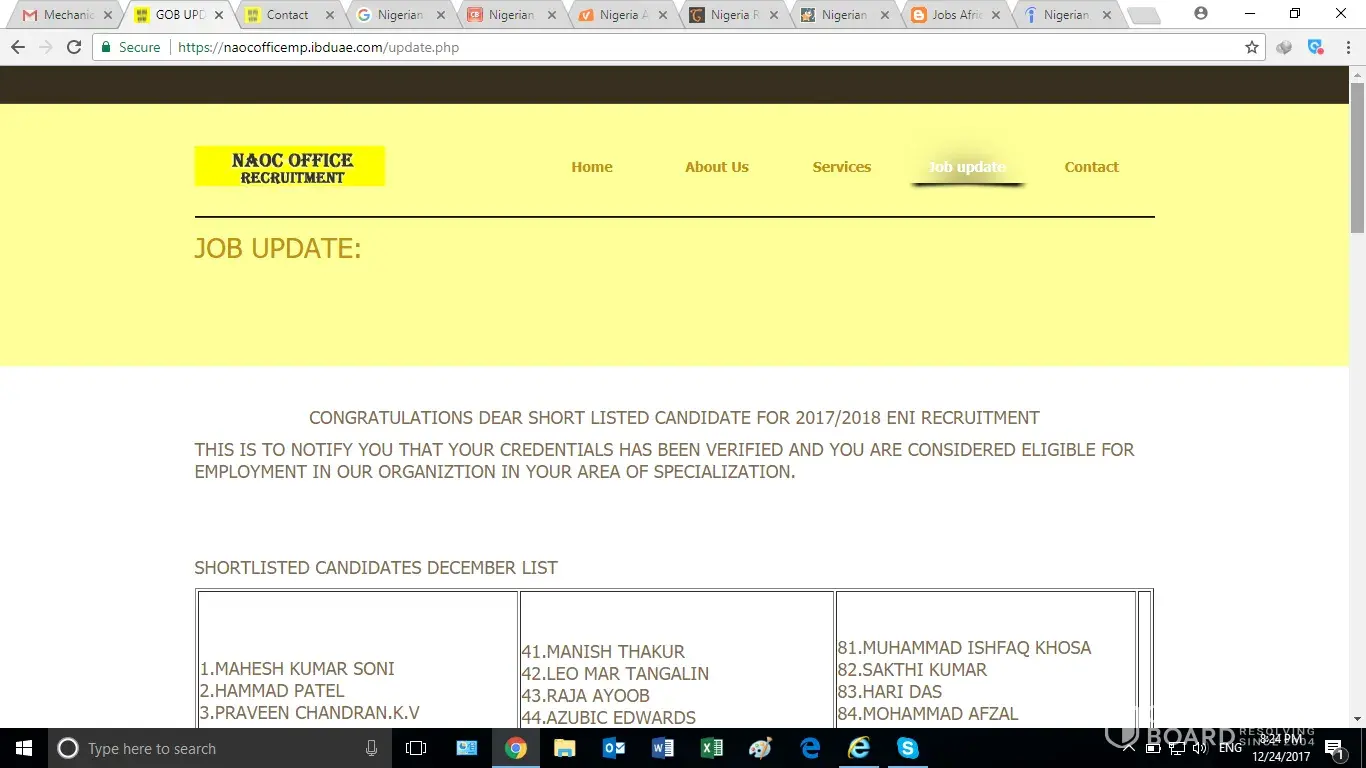Open the Action Center notifications icon
The image size is (1366, 768).
coord(1334,748)
